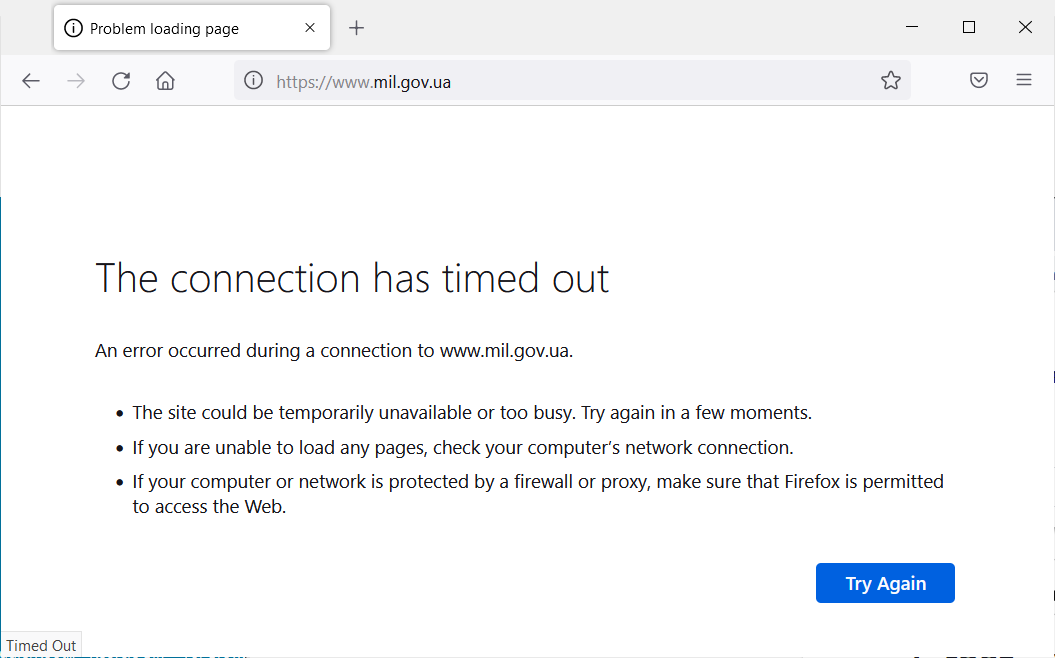Reload the current page
This screenshot has height=658, width=1055.
[x=121, y=81]
